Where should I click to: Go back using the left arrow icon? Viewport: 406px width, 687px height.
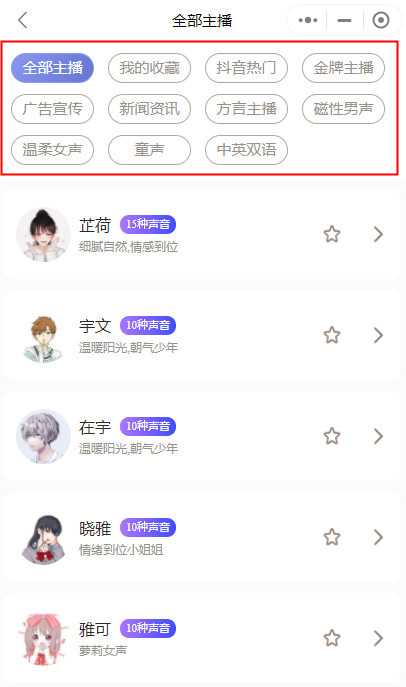23,20
